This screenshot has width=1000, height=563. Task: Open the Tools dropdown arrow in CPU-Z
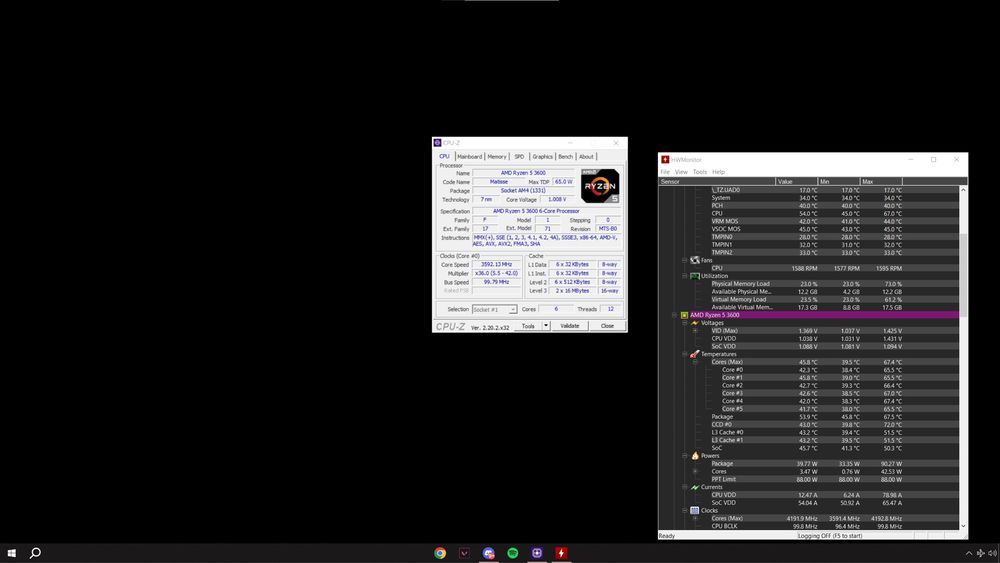tap(546, 326)
